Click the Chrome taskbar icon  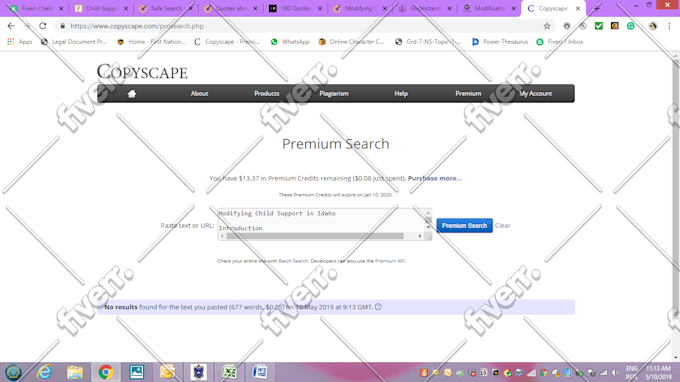point(106,372)
